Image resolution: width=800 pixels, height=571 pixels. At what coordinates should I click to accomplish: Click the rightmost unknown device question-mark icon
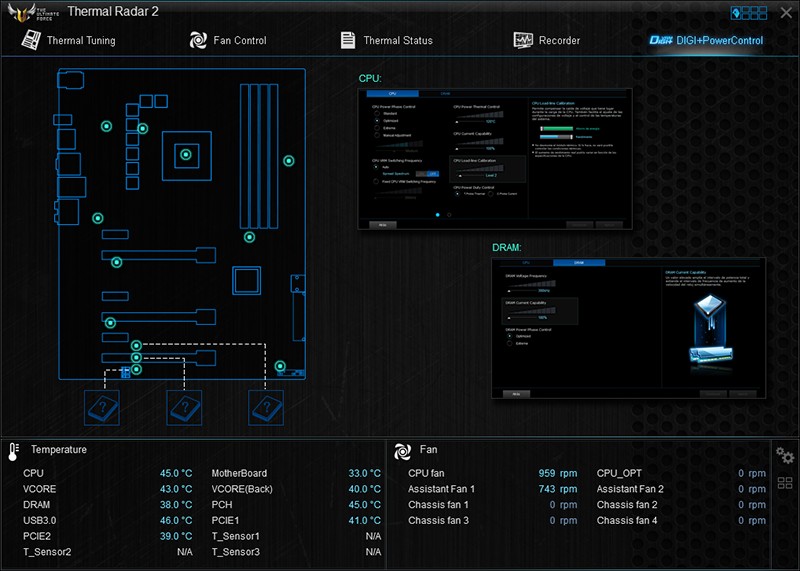(x=266, y=408)
